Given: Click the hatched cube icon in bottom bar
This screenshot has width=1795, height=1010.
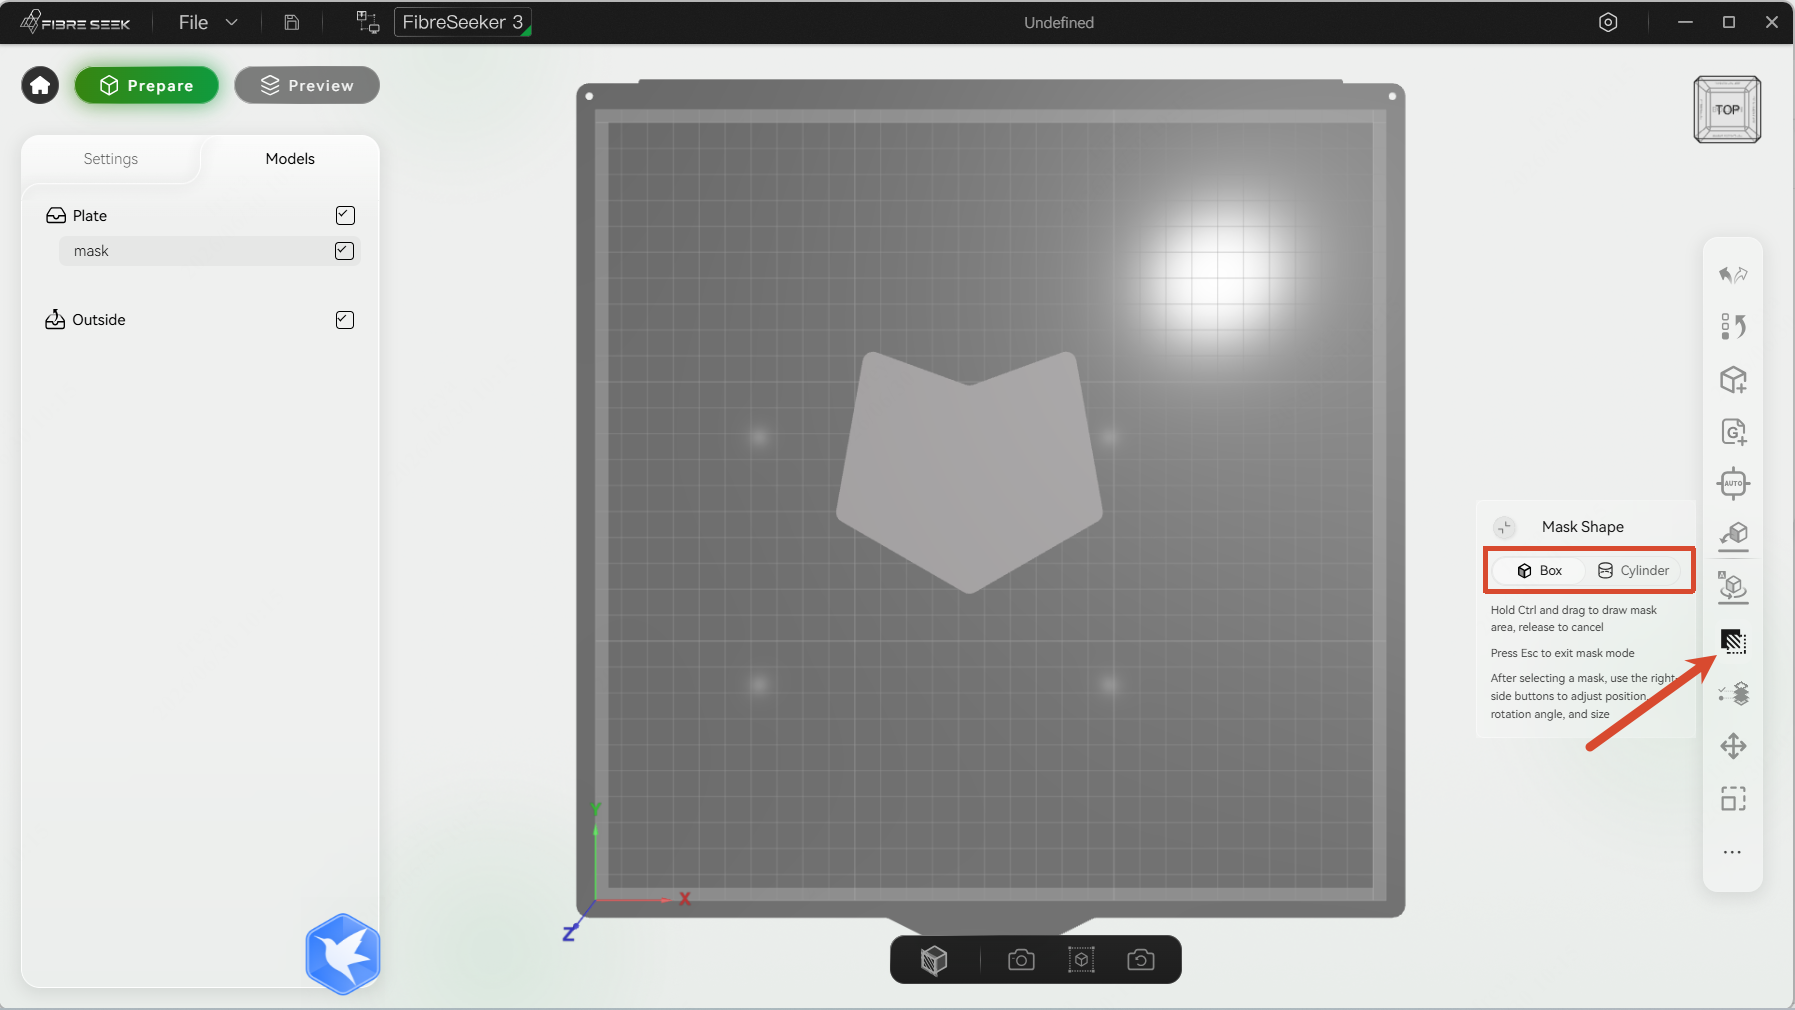Looking at the screenshot, I should pos(934,960).
